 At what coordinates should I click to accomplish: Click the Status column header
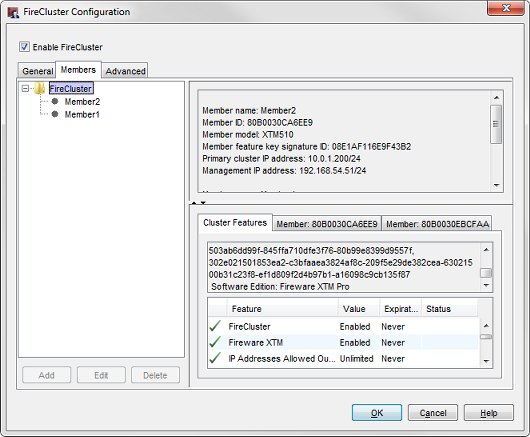coord(449,309)
